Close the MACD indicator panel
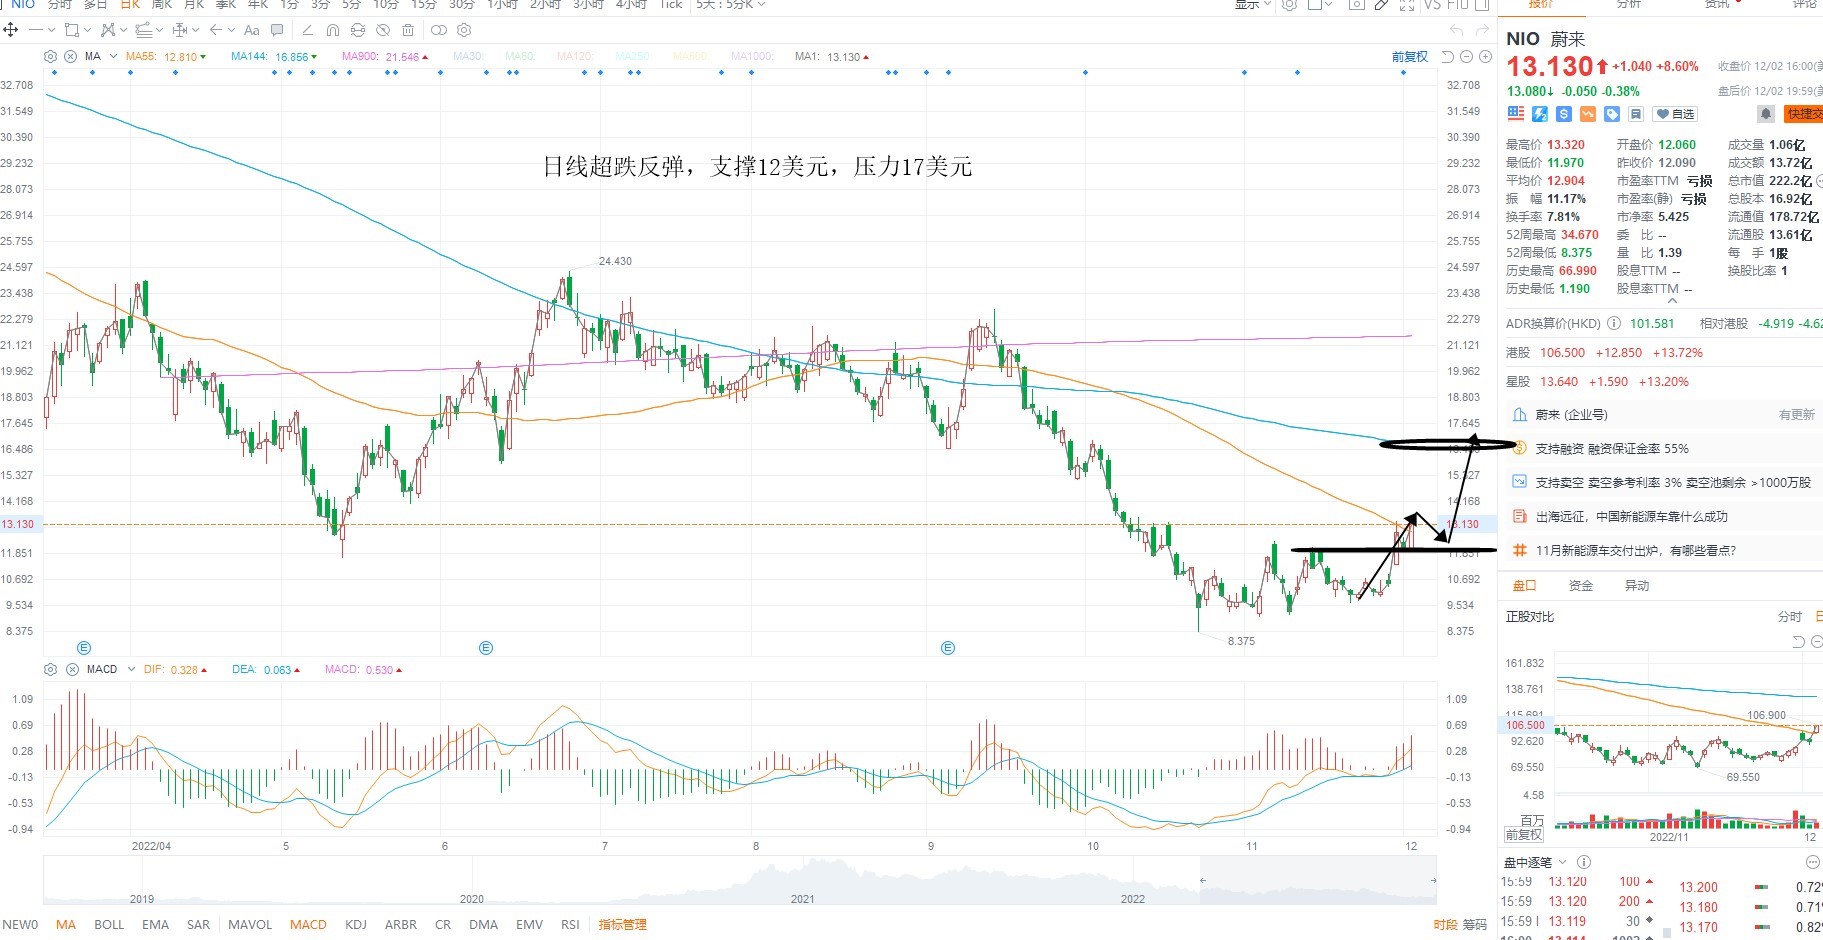The image size is (1823, 940). [72, 669]
